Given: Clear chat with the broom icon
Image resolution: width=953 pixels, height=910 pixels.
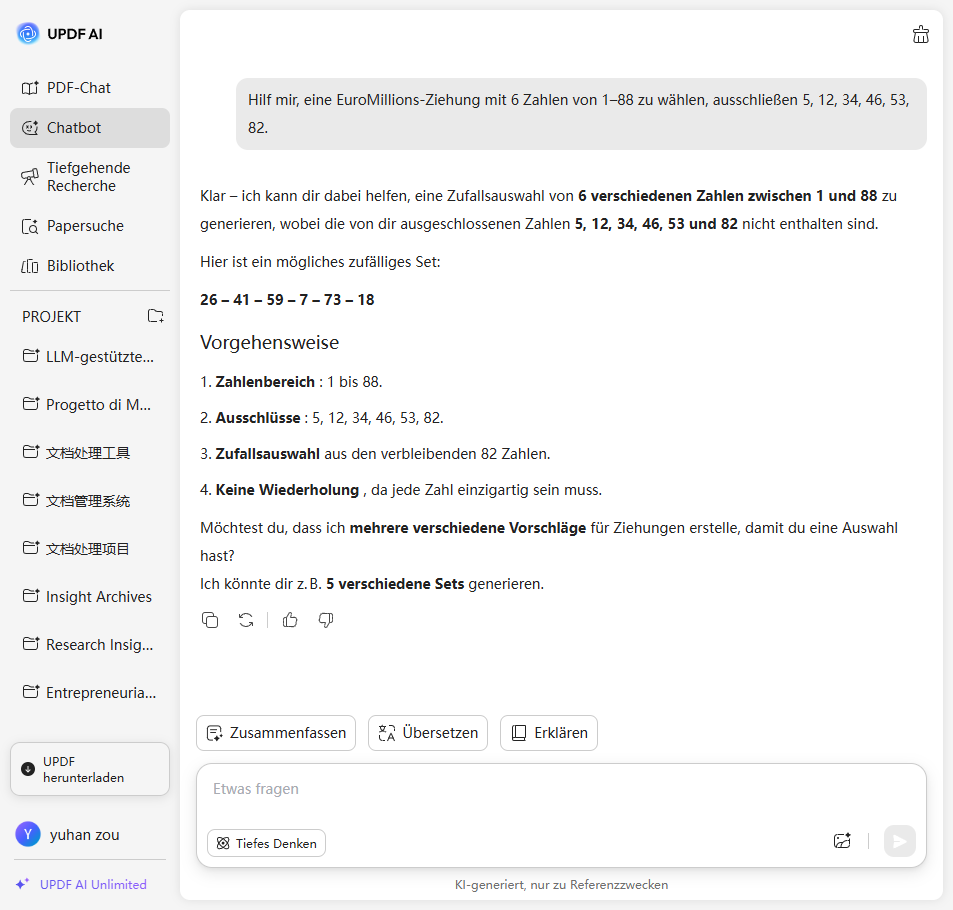Looking at the screenshot, I should [x=921, y=35].
